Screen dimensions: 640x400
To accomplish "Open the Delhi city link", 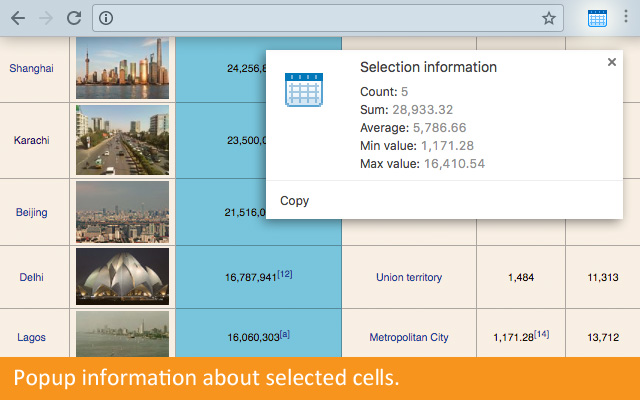I will (31, 277).
